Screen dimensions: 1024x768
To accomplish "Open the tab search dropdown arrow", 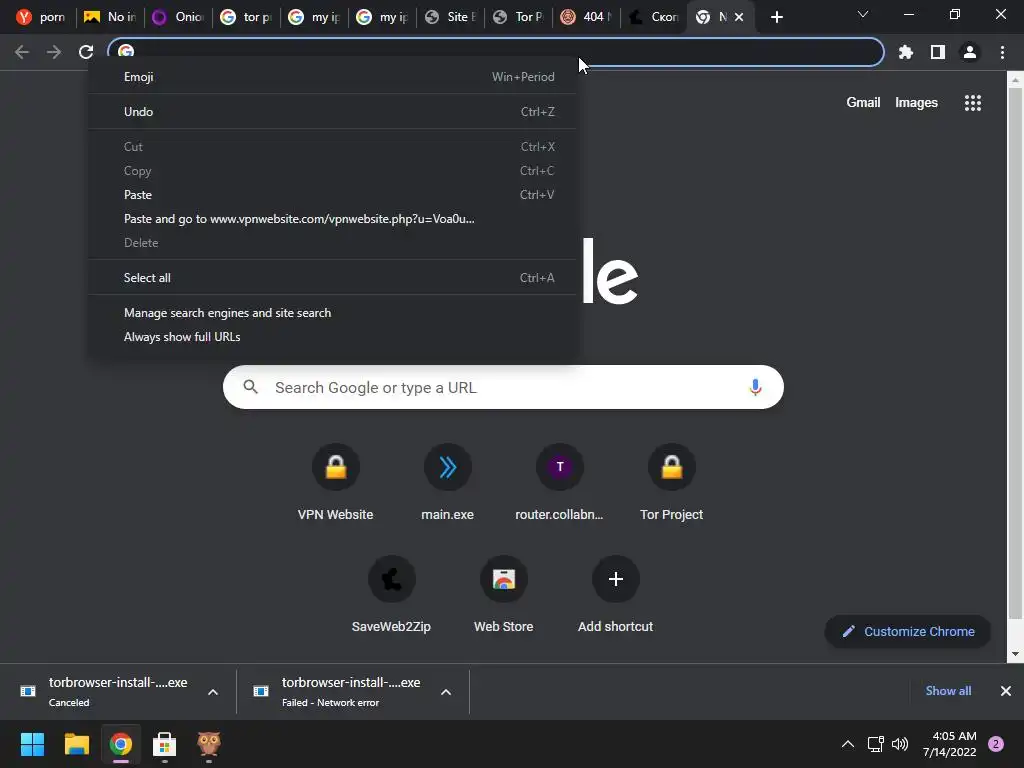I will pos(863,14).
